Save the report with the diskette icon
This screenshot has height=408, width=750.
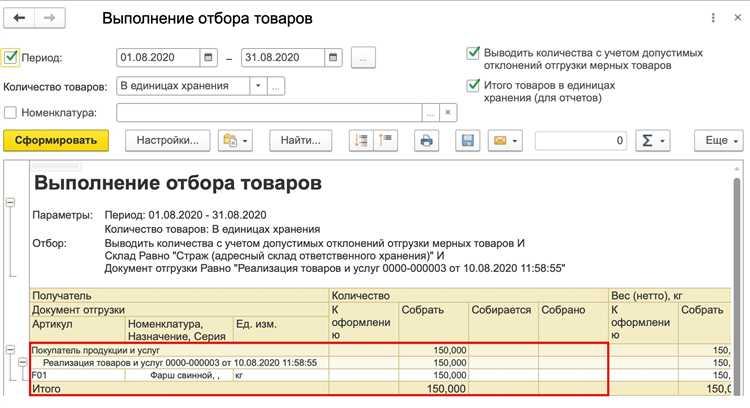point(467,141)
